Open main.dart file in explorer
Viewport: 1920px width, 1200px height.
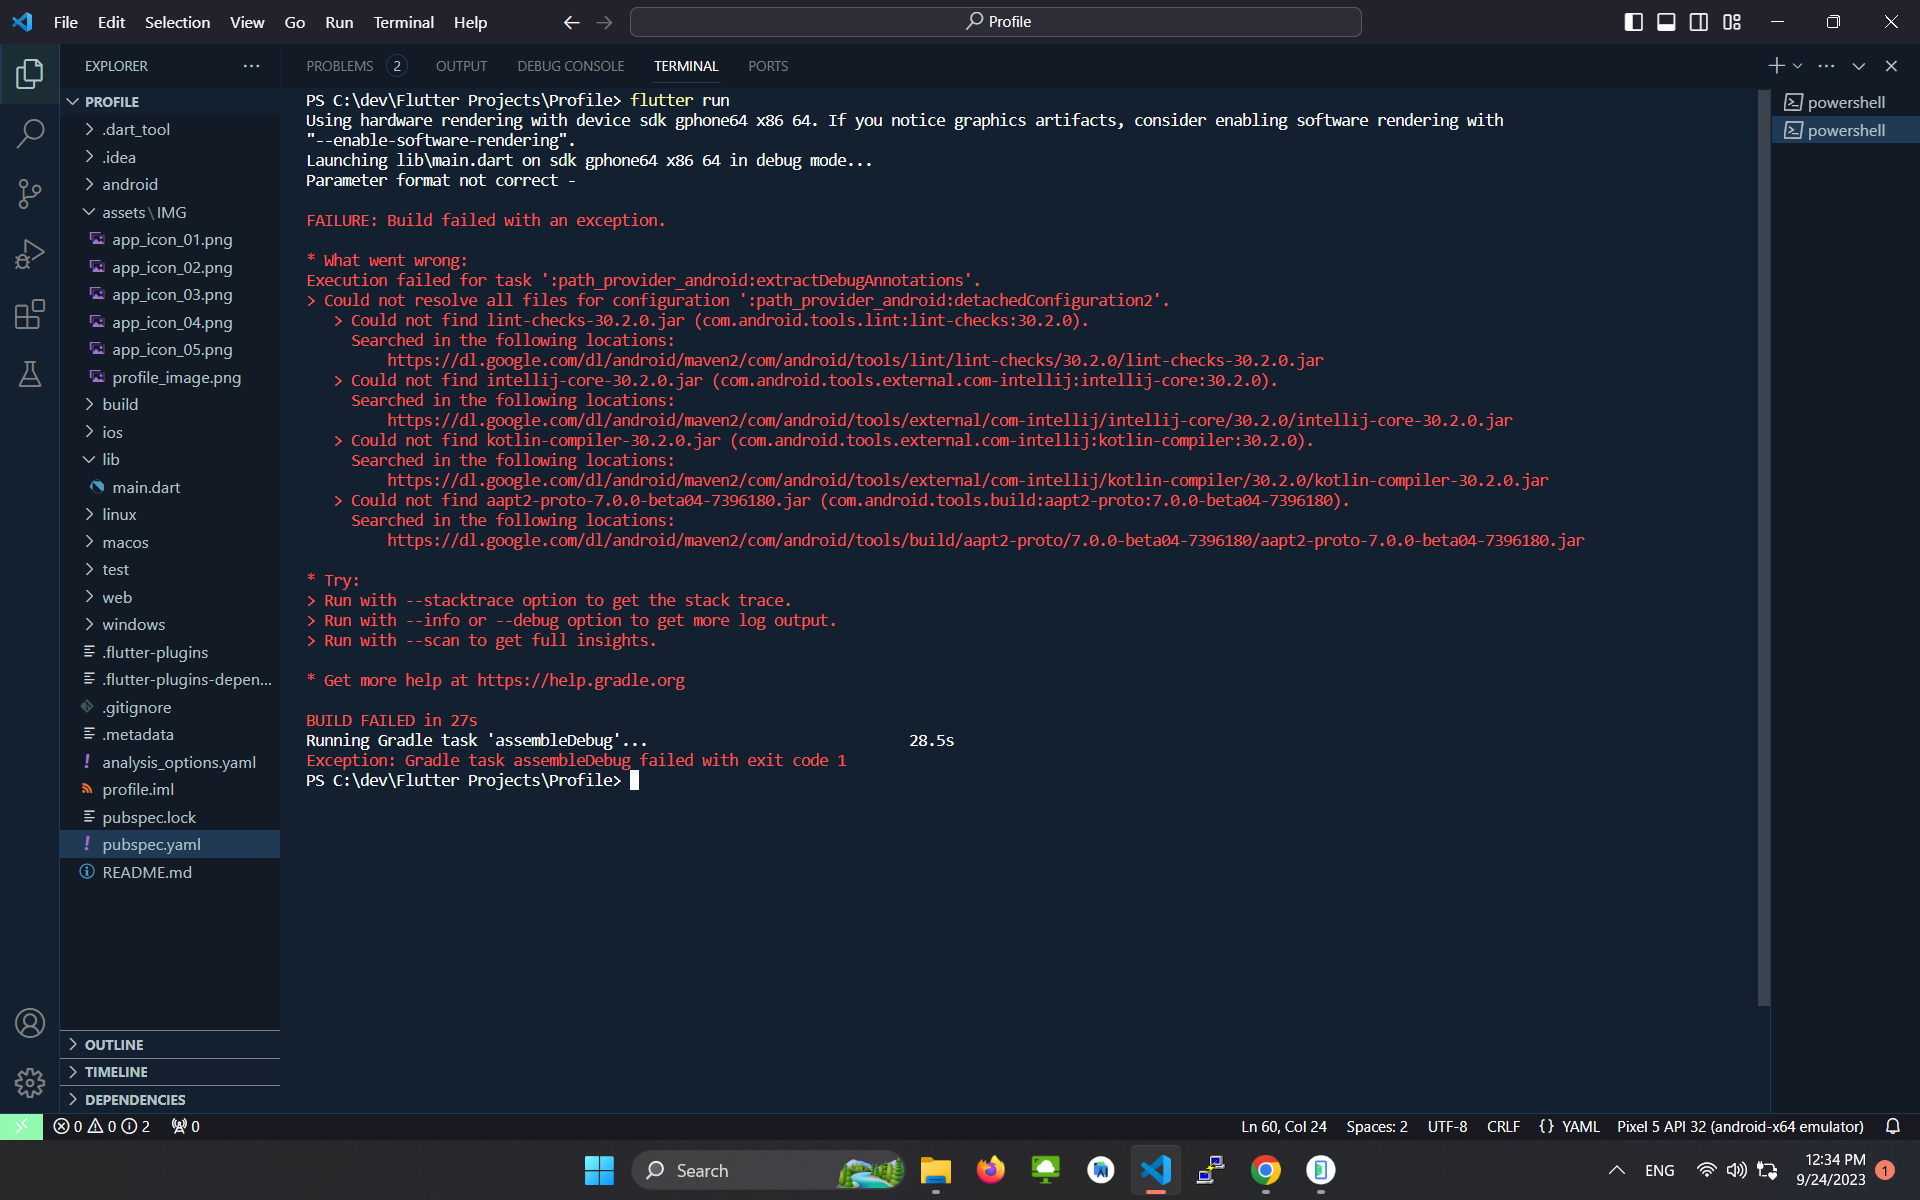click(x=170, y=487)
